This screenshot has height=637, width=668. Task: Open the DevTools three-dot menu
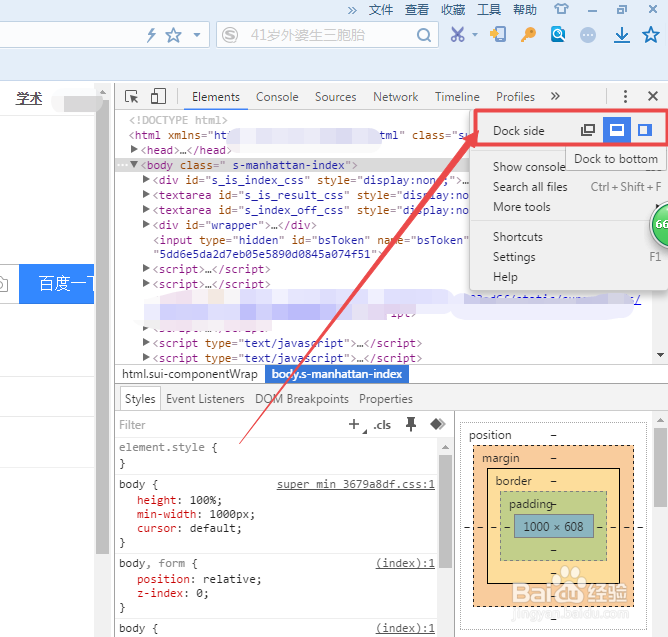625,96
